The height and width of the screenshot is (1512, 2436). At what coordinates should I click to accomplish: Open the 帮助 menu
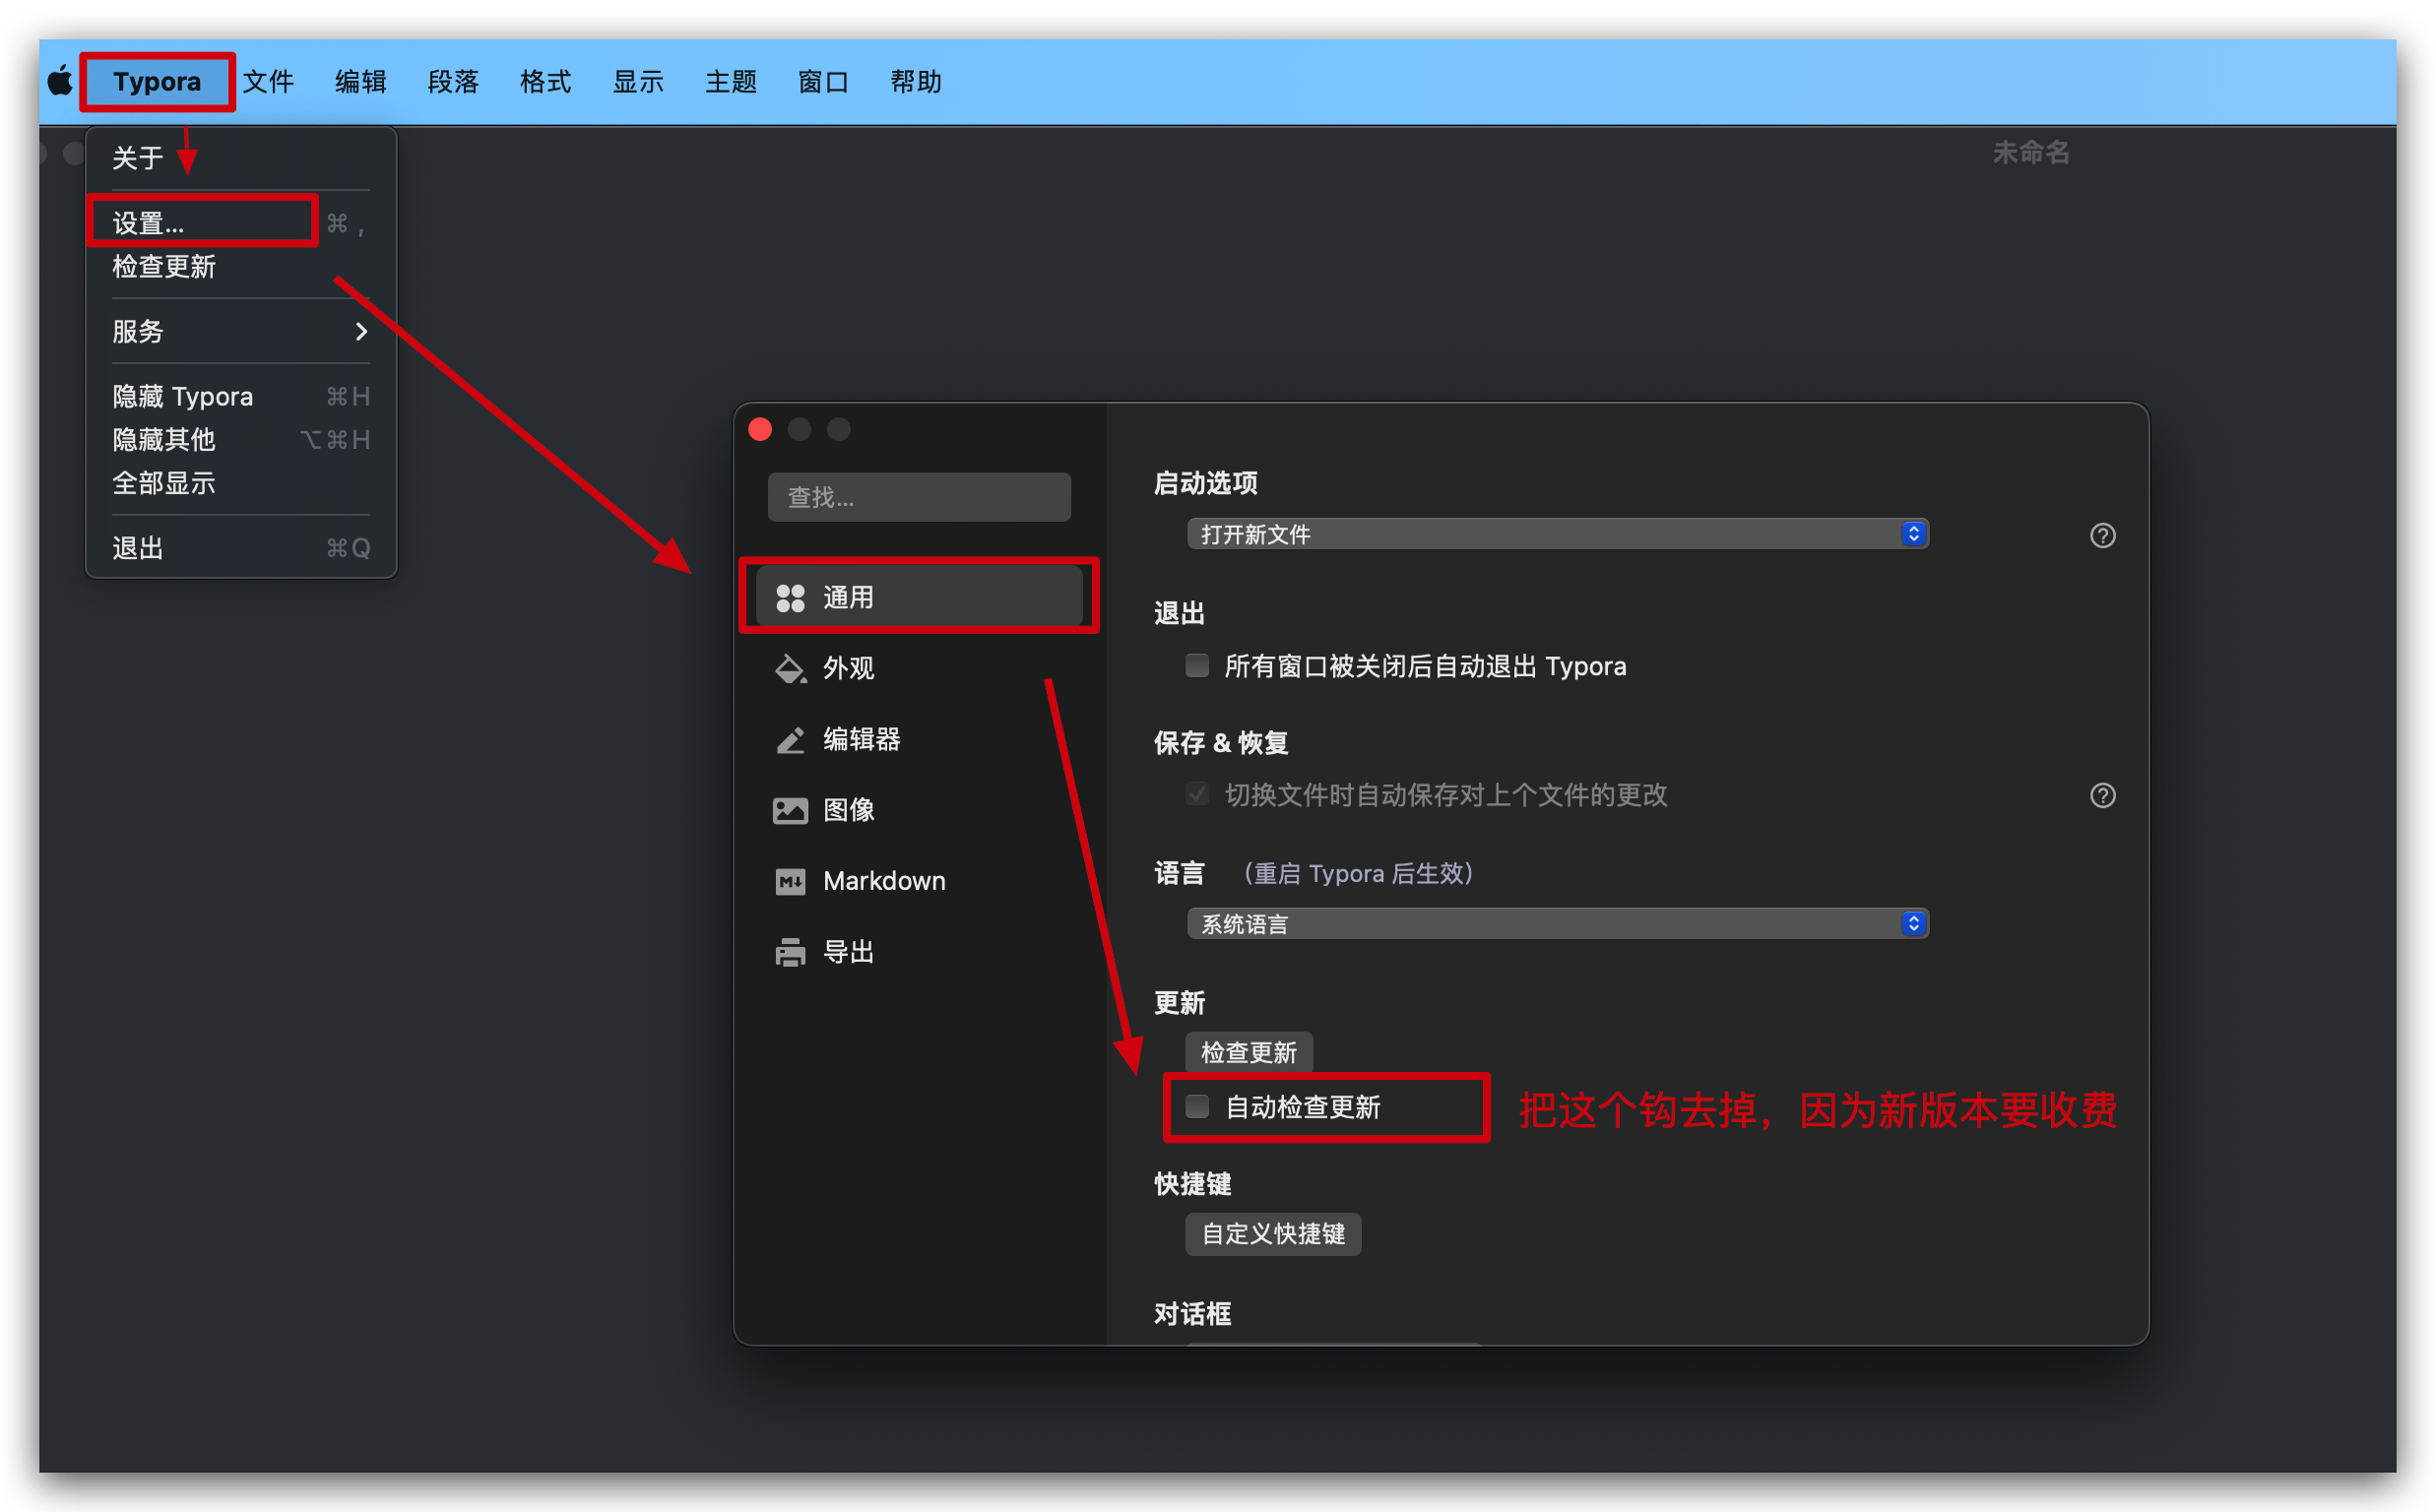(x=915, y=81)
